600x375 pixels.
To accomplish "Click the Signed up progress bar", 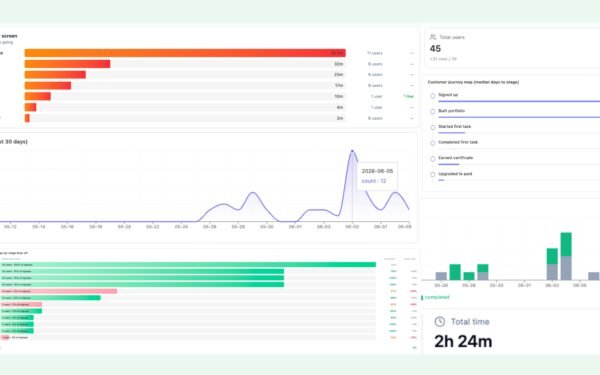I will (519, 101).
